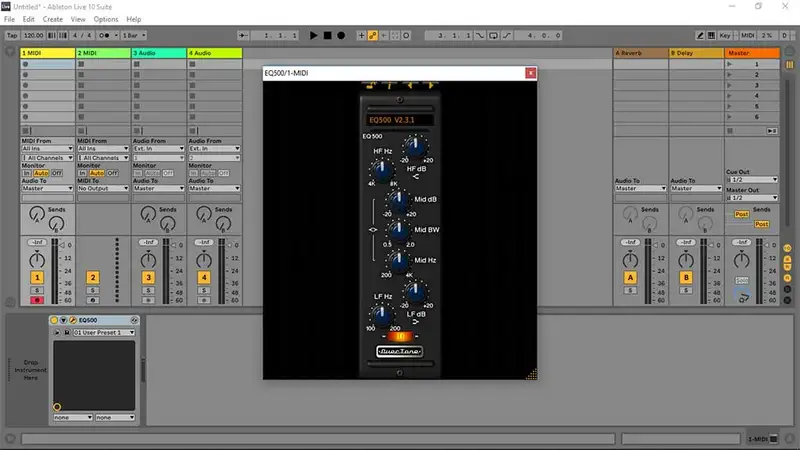Set track 2 Monitor to Off
800x450 pixels.
click(x=113, y=173)
